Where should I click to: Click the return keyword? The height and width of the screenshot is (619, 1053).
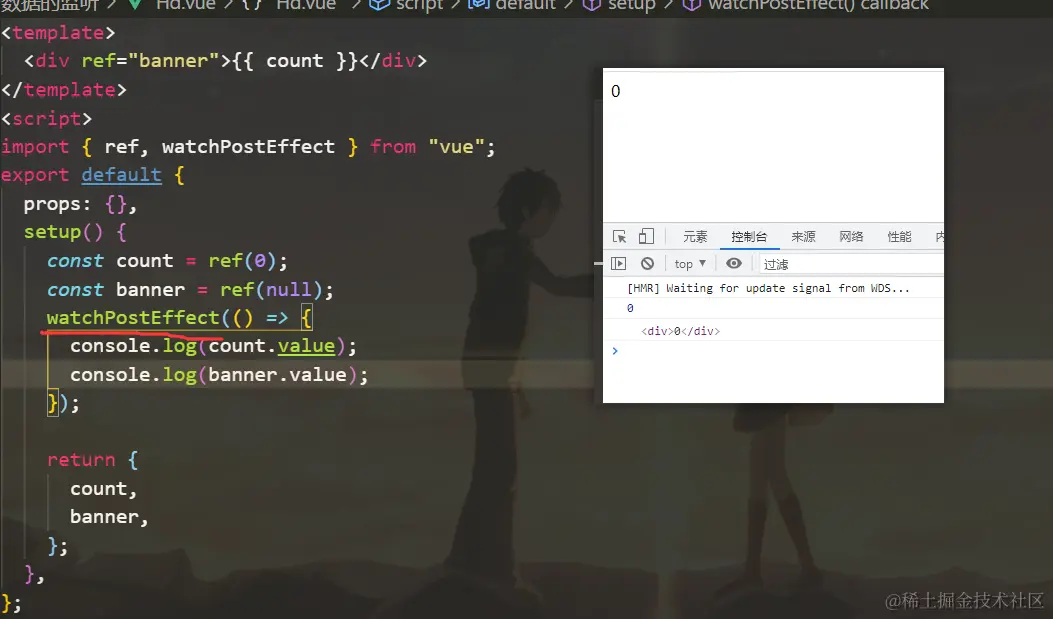pyautogui.click(x=81, y=460)
